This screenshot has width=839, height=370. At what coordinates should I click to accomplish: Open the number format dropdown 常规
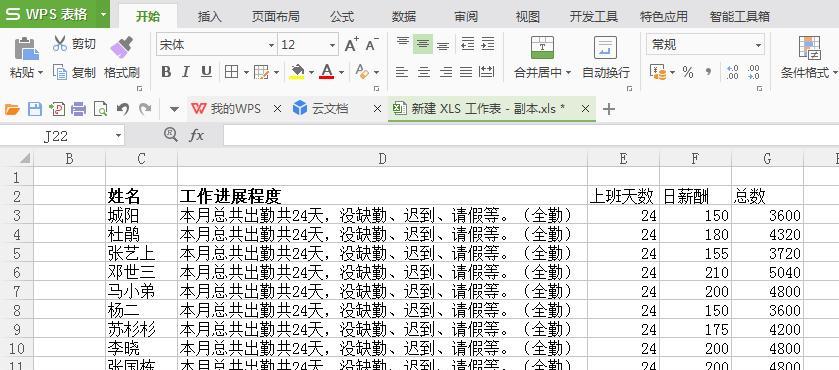tap(758, 45)
